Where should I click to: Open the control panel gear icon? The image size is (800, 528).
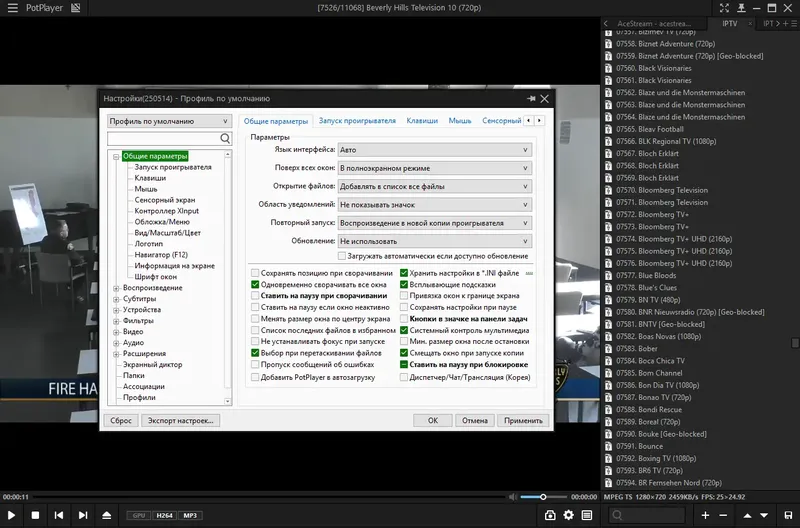coord(568,515)
